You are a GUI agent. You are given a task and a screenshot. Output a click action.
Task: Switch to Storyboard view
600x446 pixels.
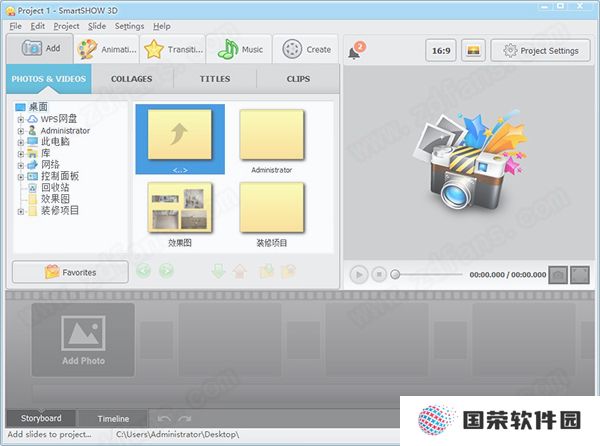pos(41,418)
